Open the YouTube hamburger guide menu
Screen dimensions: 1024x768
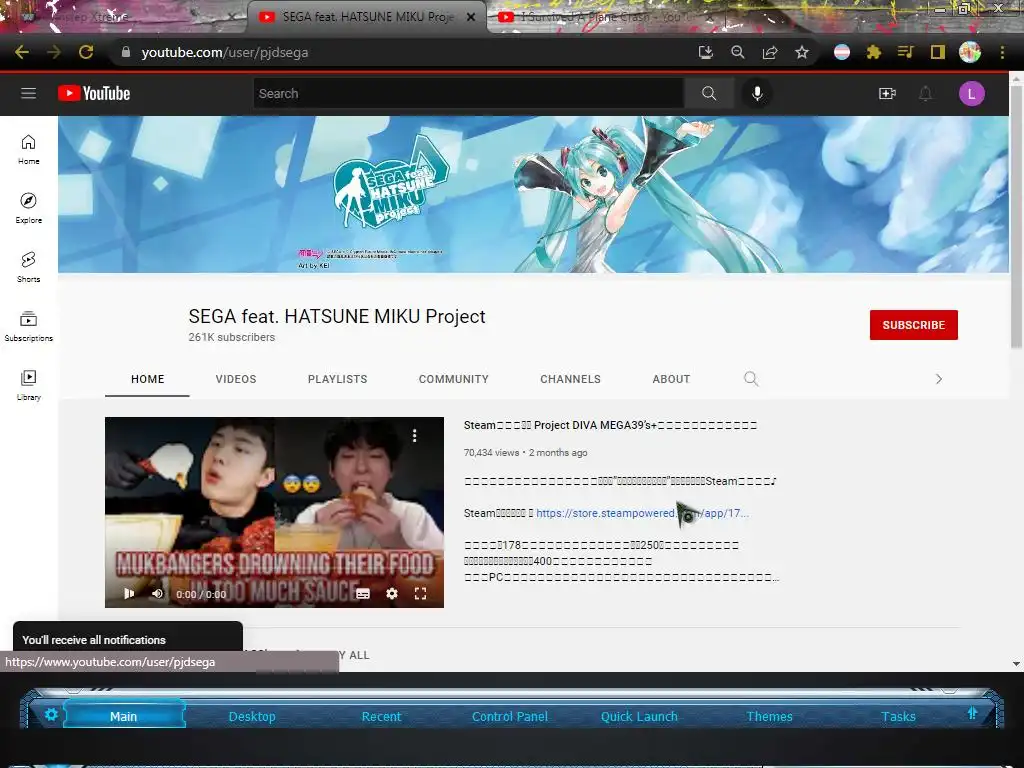(28, 93)
